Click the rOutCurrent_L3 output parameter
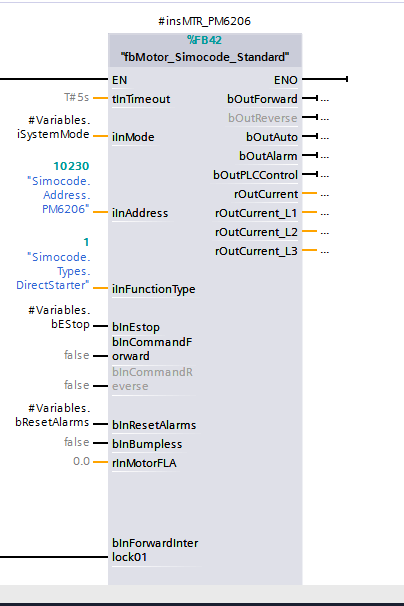 coord(256,251)
